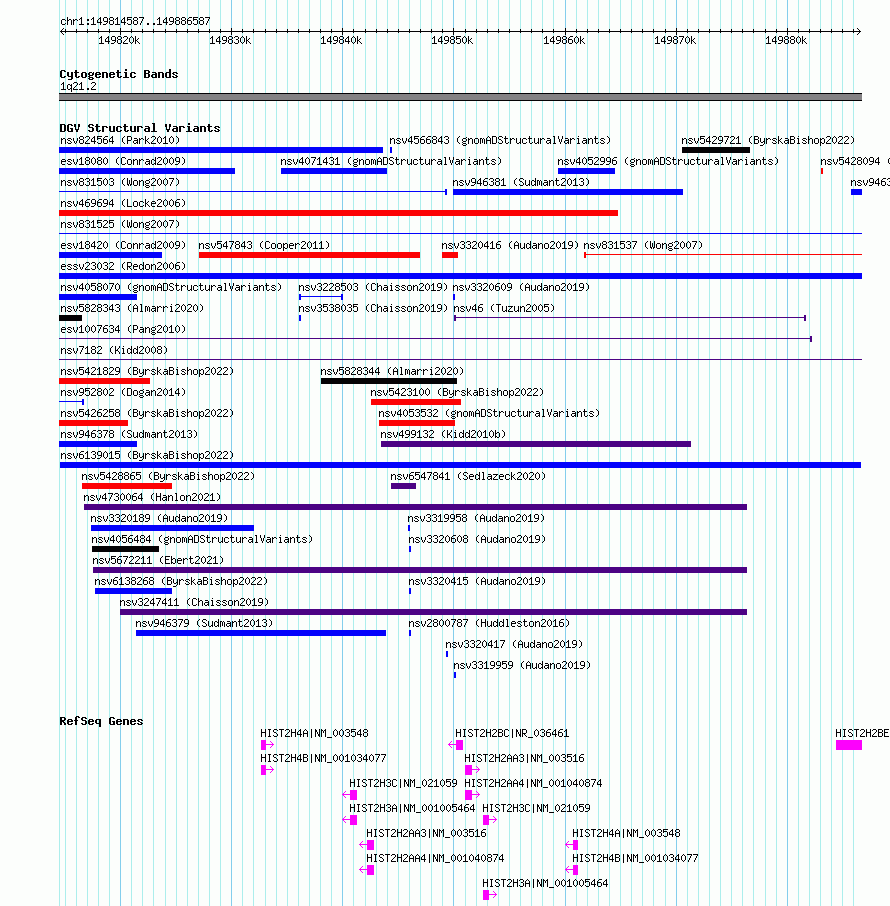
Task: Open nsv46 (Tuzun2005) variant label
Action: (504, 308)
